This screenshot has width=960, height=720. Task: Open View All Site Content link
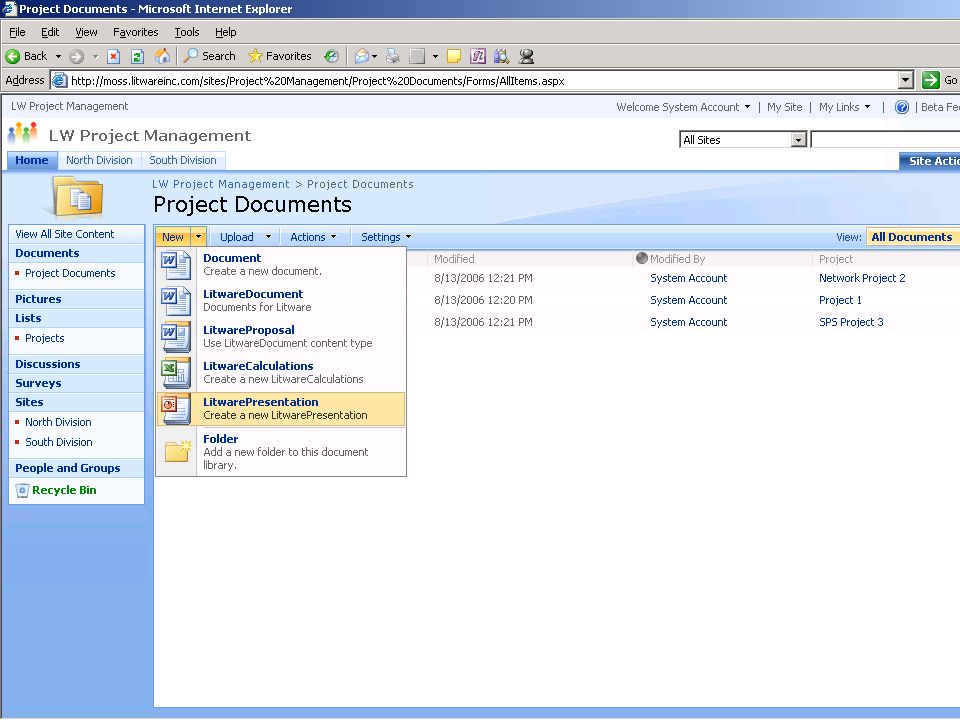[65, 234]
